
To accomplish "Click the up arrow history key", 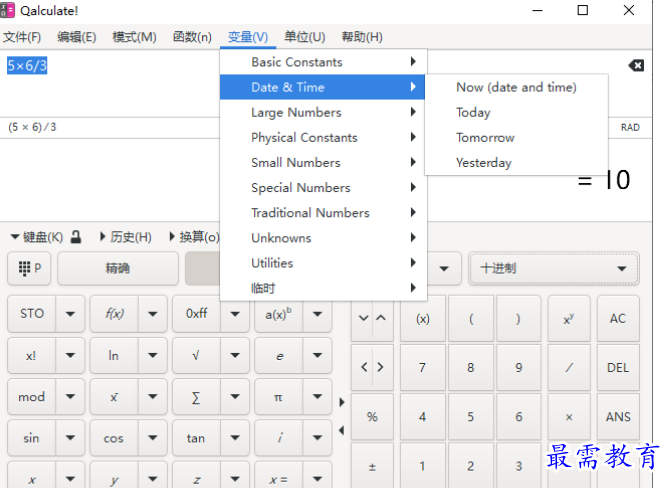I will click(381, 318).
